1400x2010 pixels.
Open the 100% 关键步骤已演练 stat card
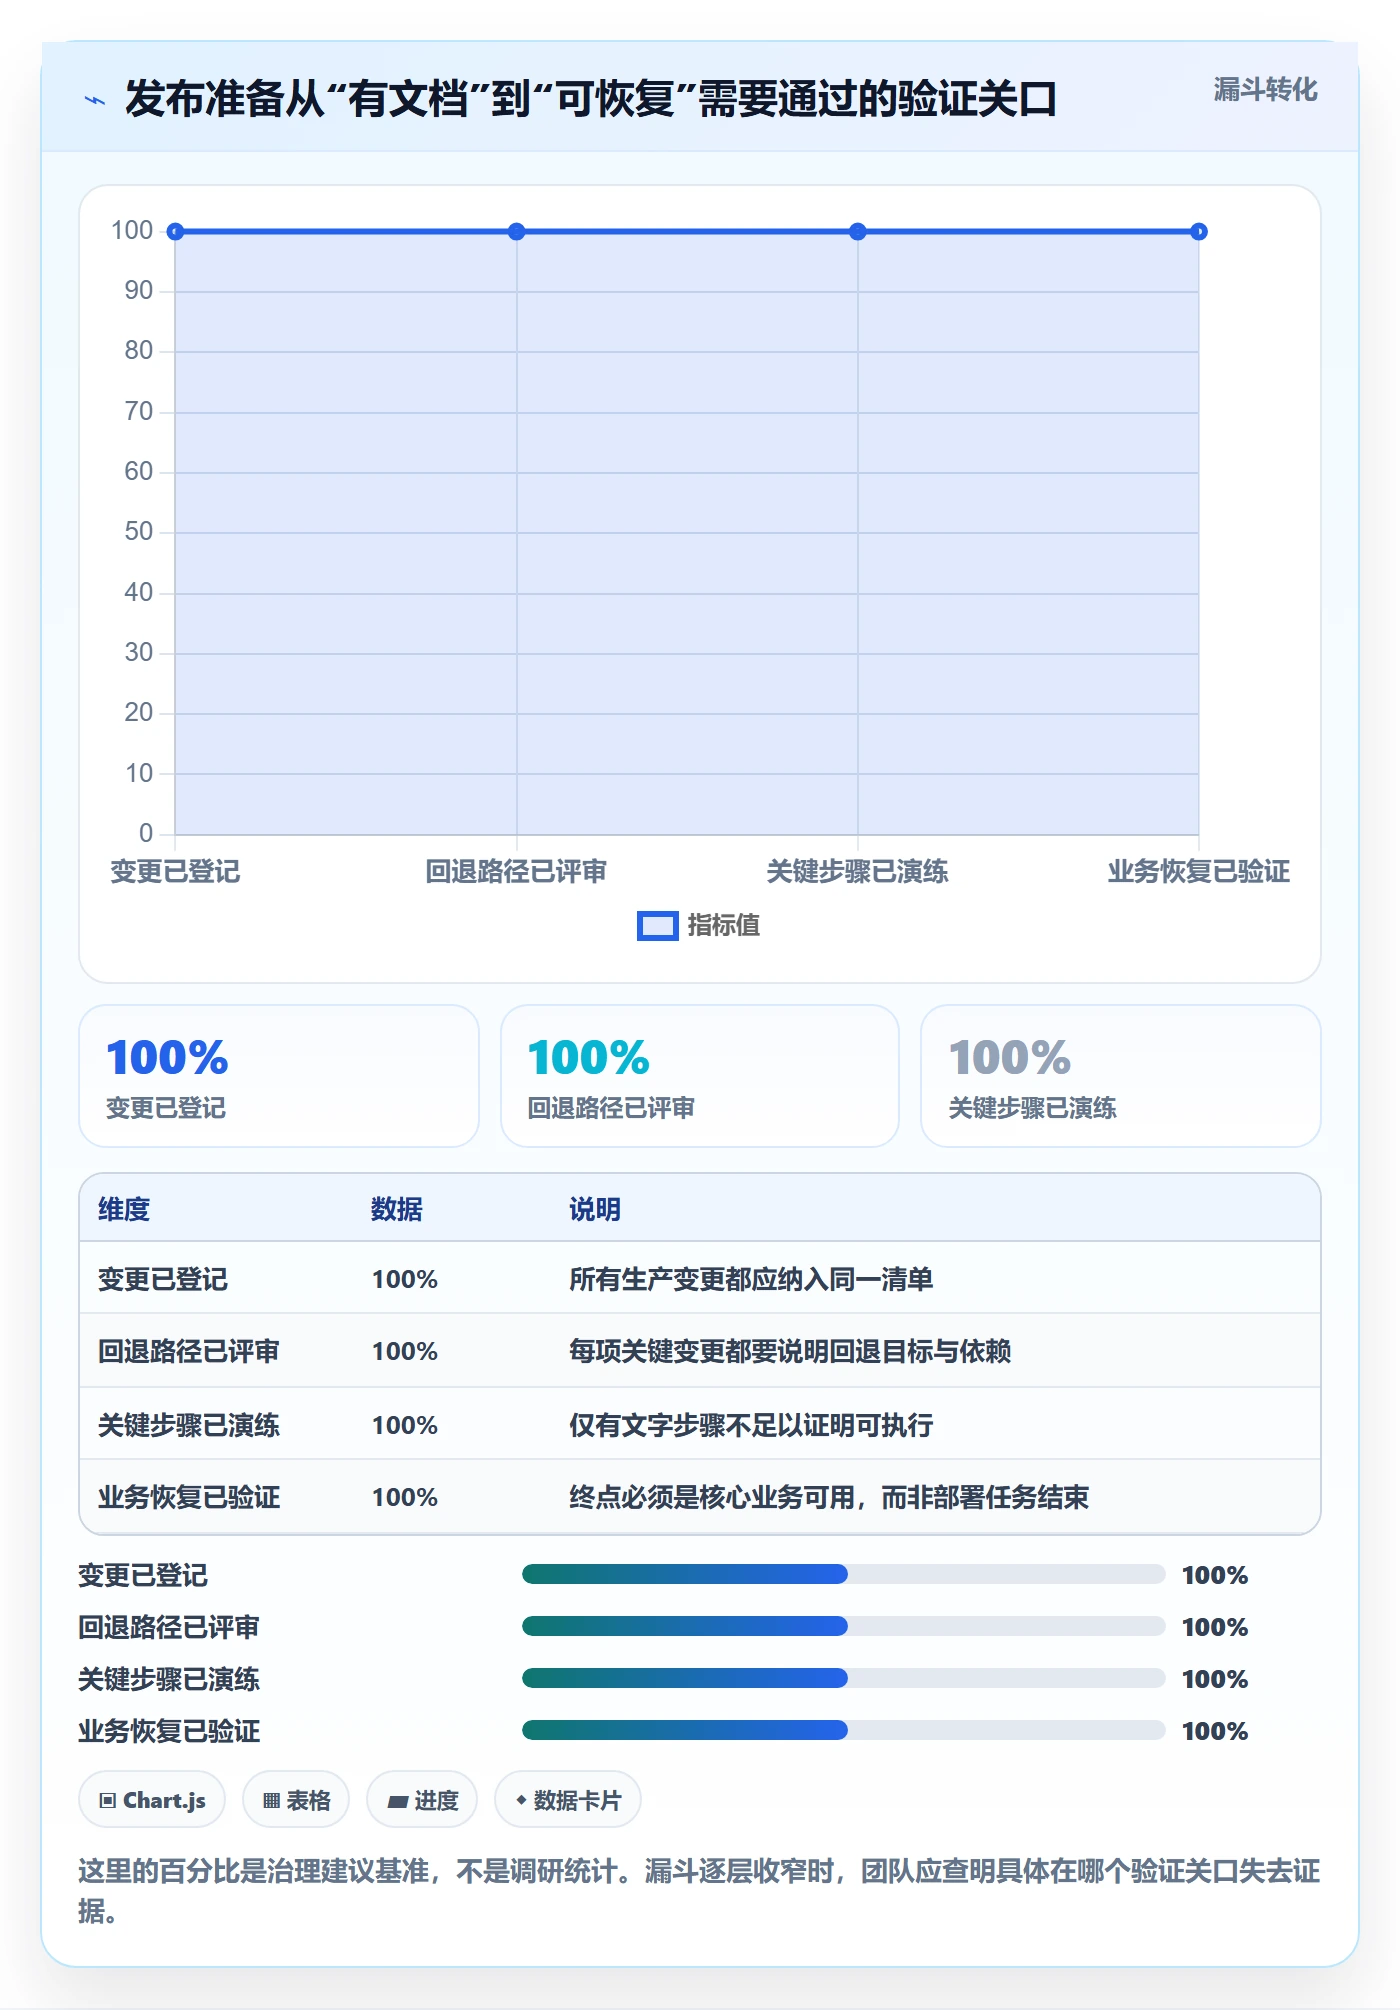tap(1121, 1076)
